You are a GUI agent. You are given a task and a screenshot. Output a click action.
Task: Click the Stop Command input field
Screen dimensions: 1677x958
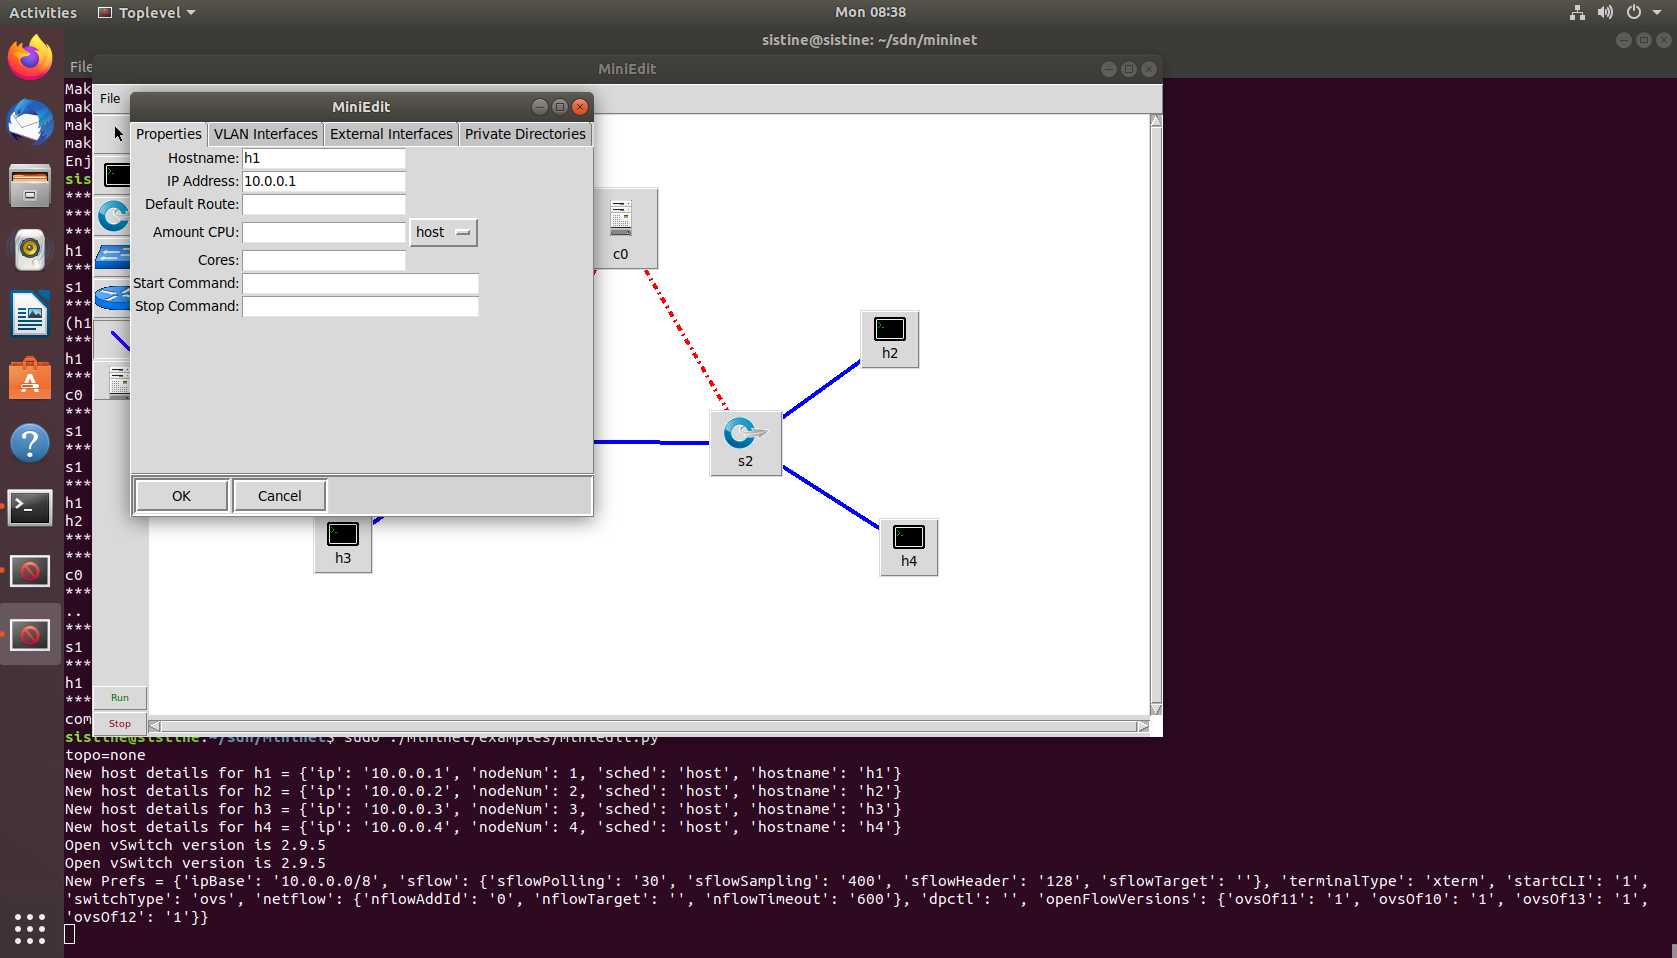tap(360, 306)
